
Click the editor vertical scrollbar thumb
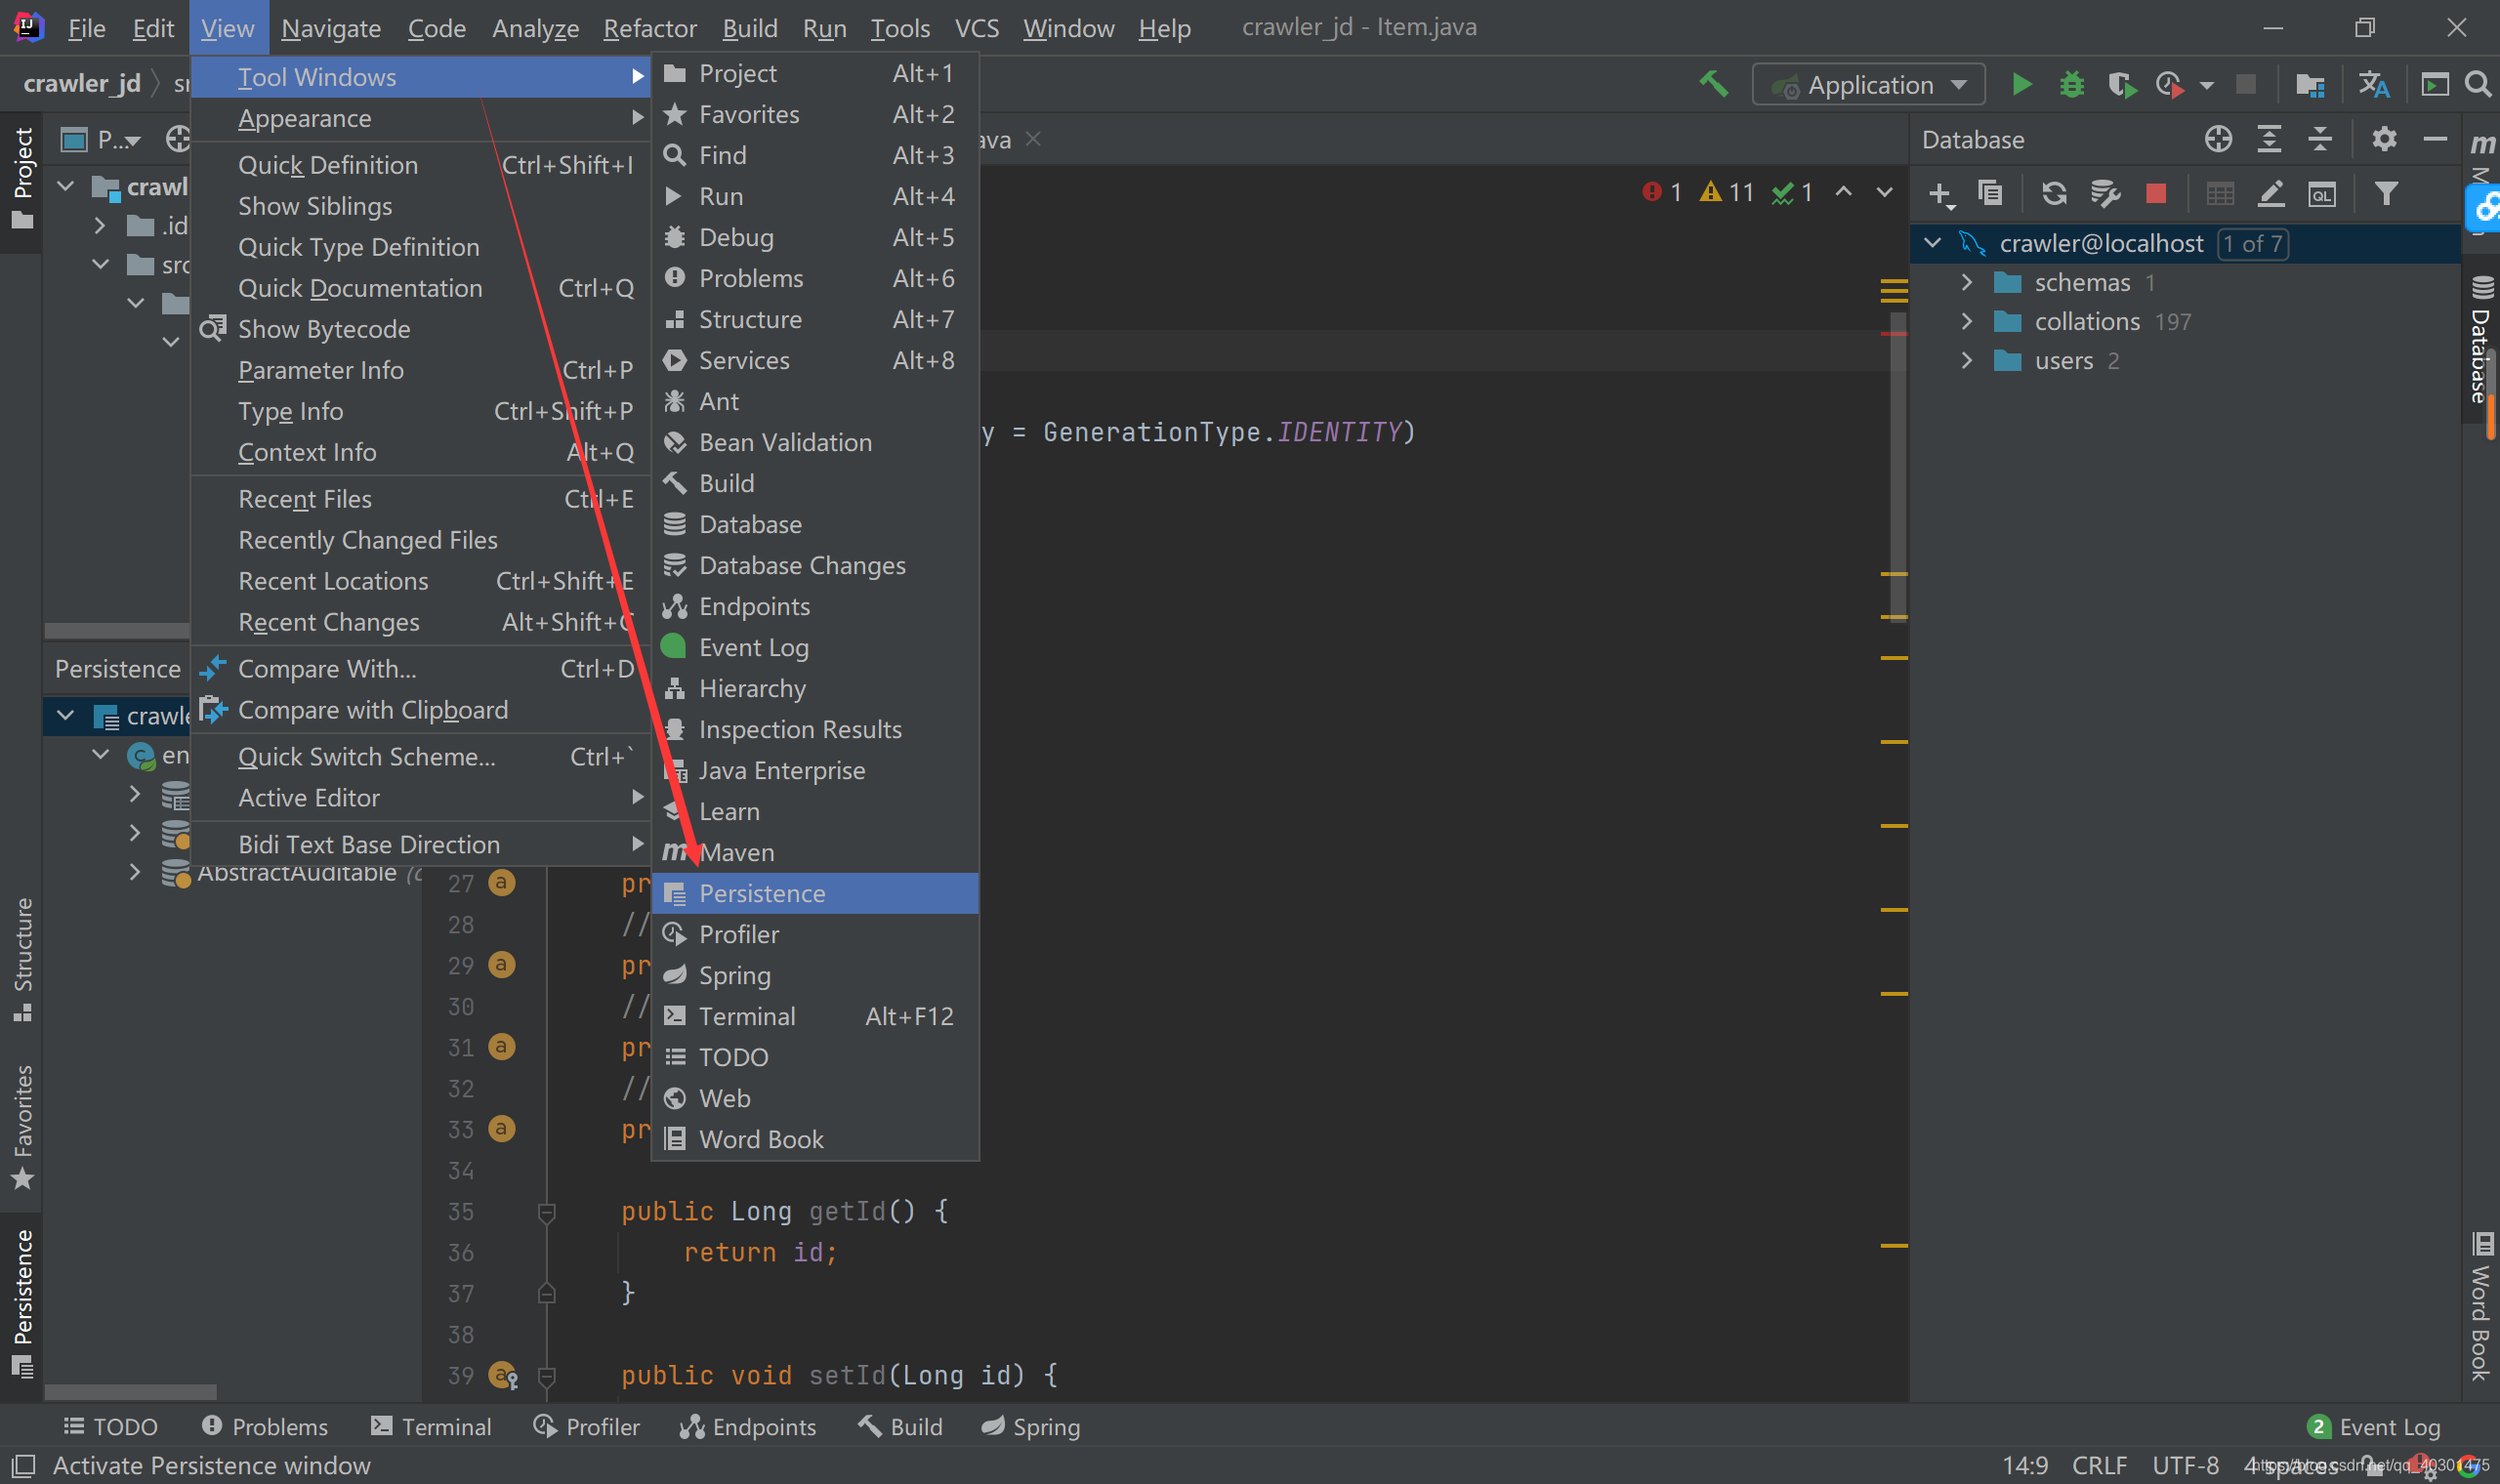pos(1897,470)
